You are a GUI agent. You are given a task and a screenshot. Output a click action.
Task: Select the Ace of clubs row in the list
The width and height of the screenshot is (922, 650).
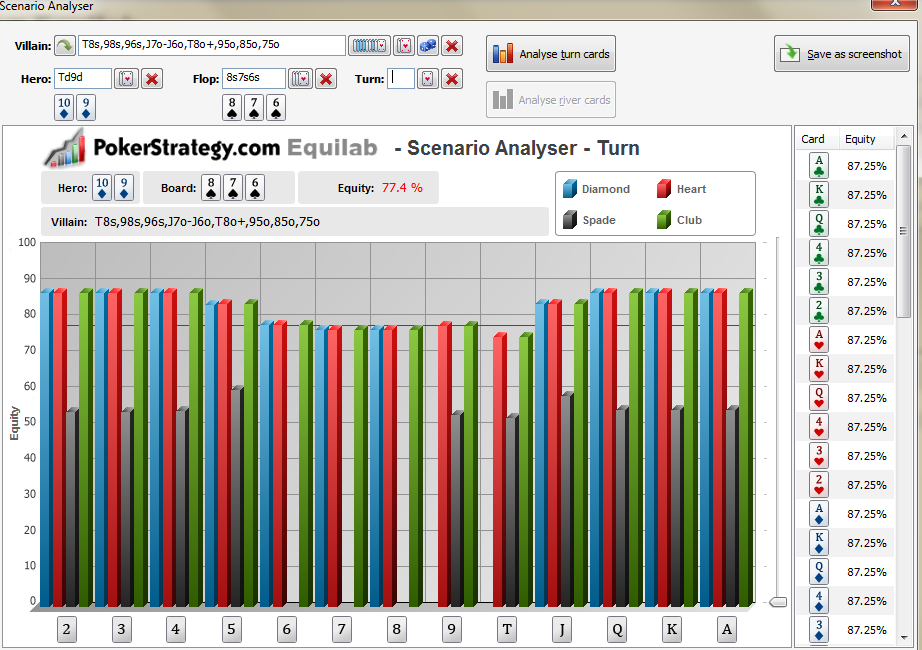point(846,166)
